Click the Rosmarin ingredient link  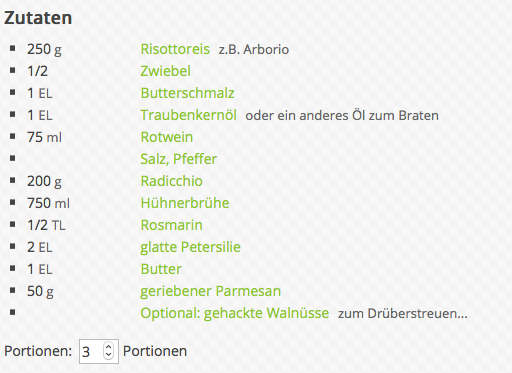click(171, 225)
